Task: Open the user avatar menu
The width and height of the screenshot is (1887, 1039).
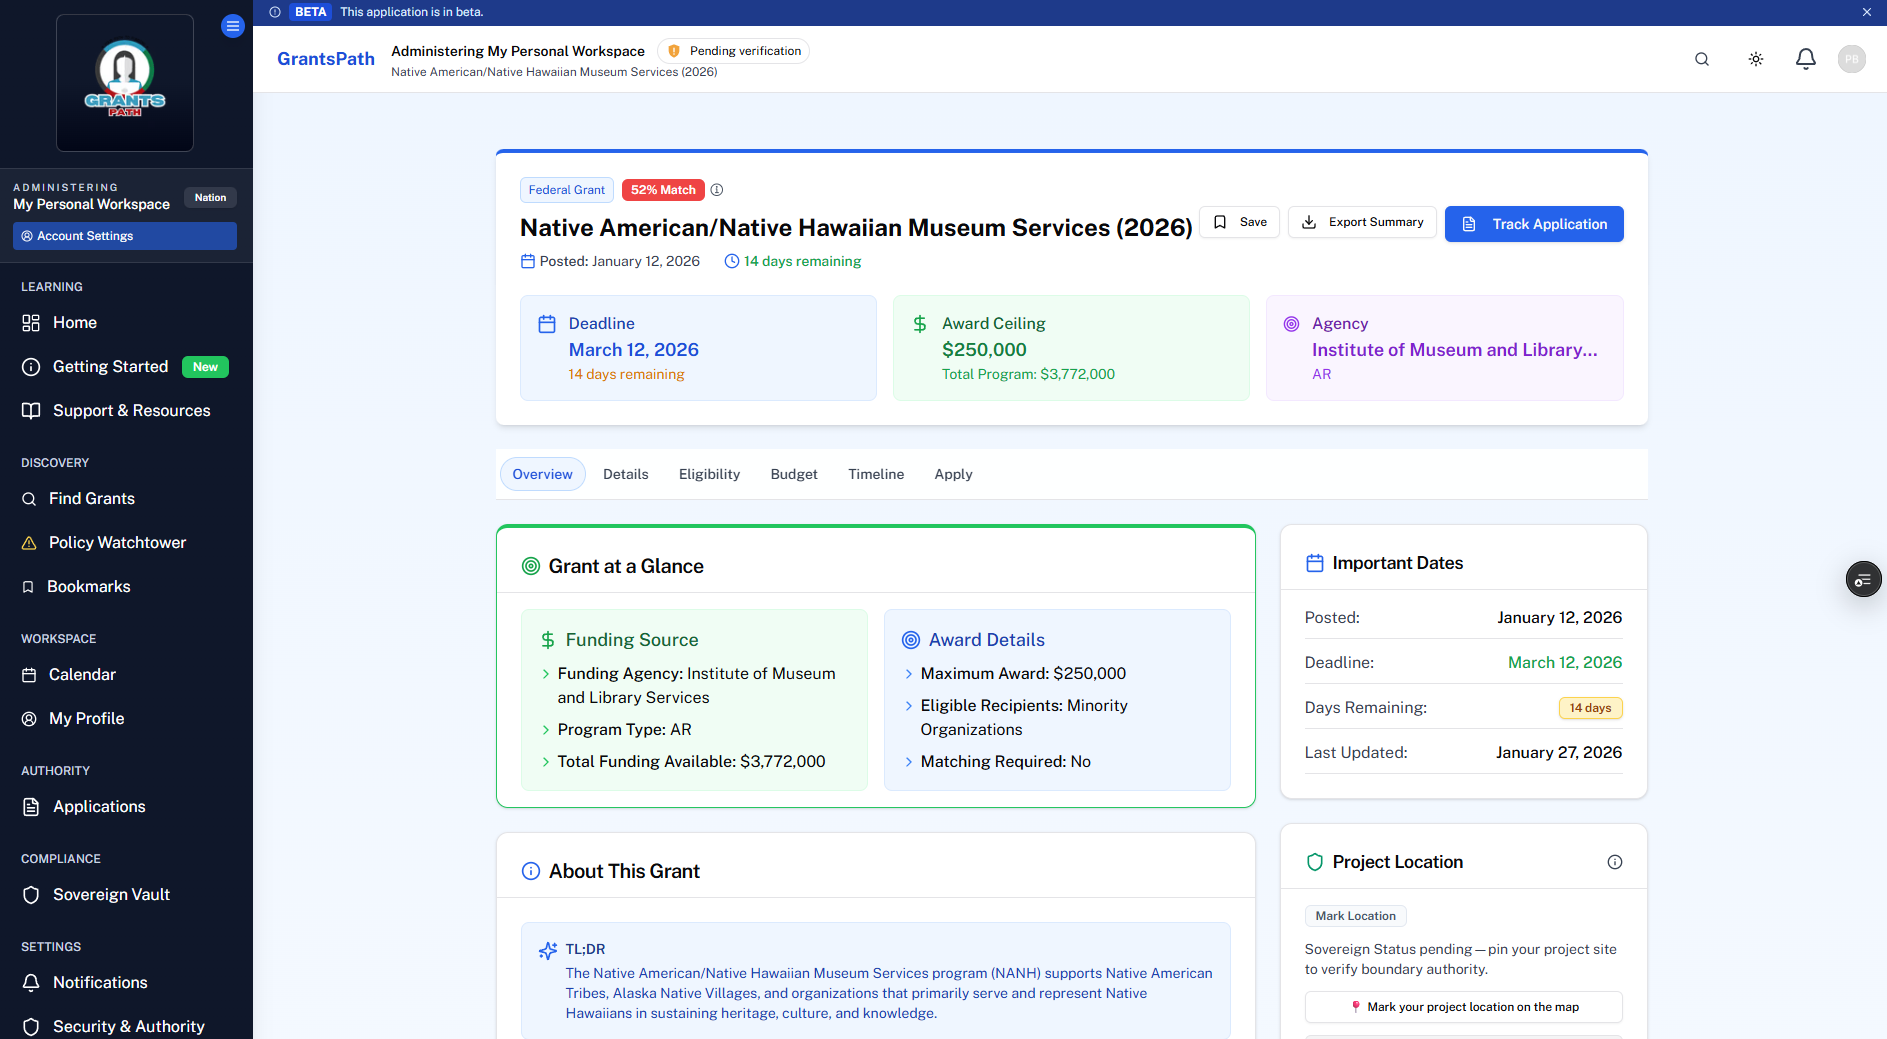Action: 1852,59
